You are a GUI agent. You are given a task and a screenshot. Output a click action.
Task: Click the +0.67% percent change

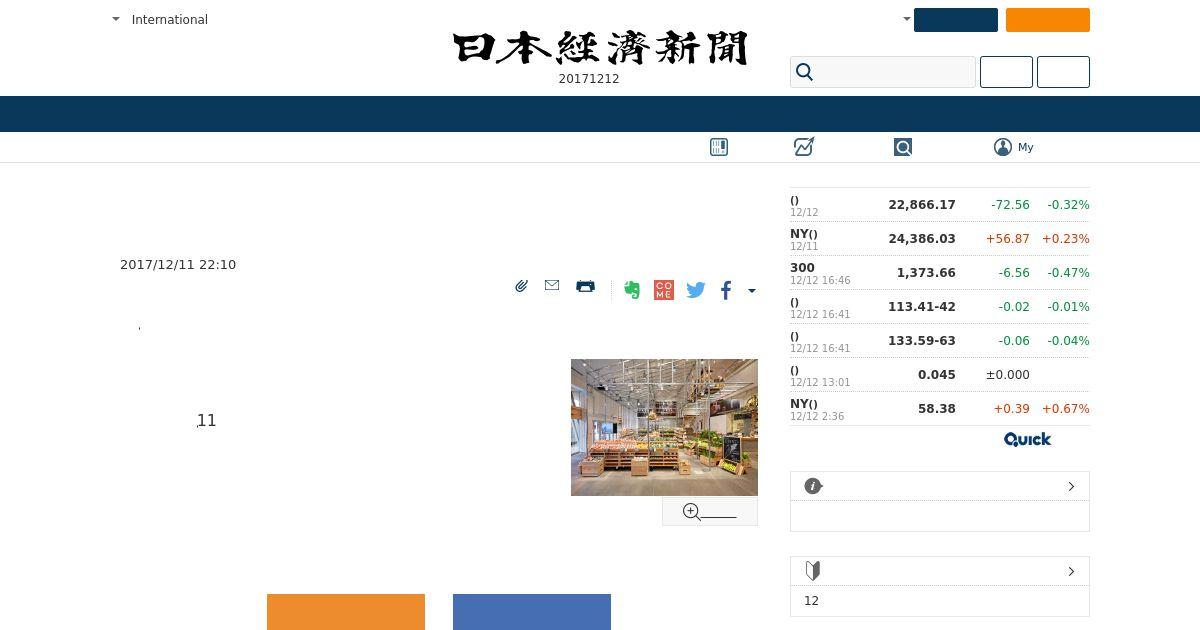pyautogui.click(x=1066, y=409)
